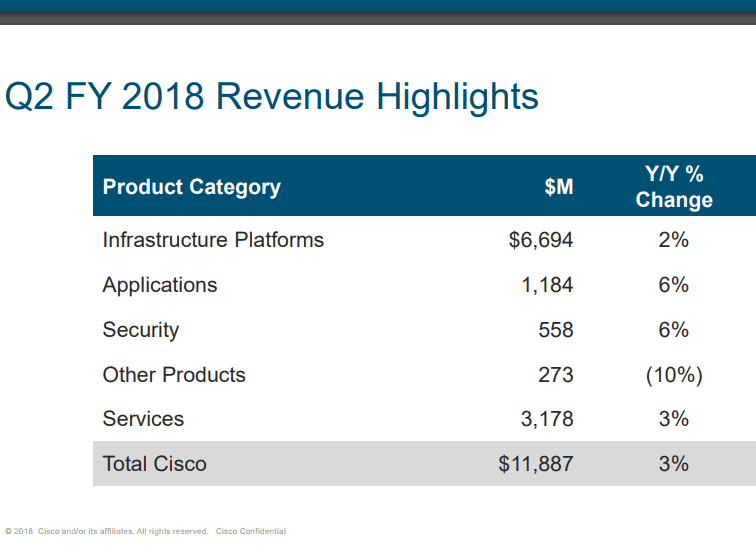The height and width of the screenshot is (552, 756).
Task: Click the $11,887 total revenue value
Action: click(x=536, y=464)
